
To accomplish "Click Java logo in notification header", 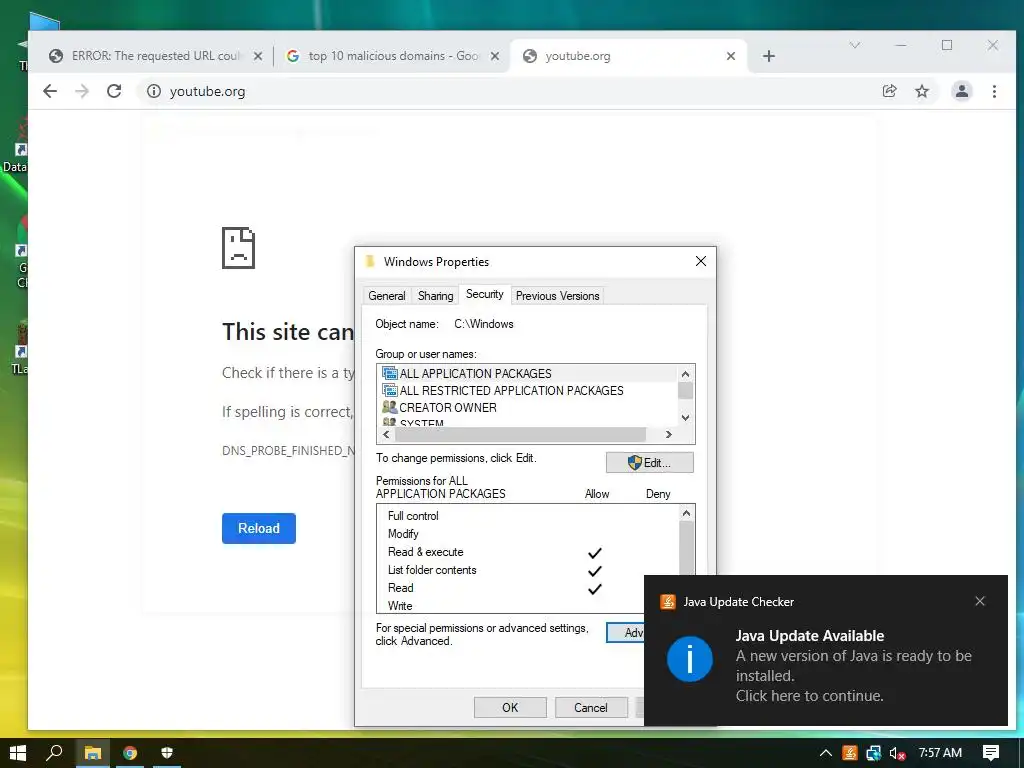I will pyautogui.click(x=667, y=601).
